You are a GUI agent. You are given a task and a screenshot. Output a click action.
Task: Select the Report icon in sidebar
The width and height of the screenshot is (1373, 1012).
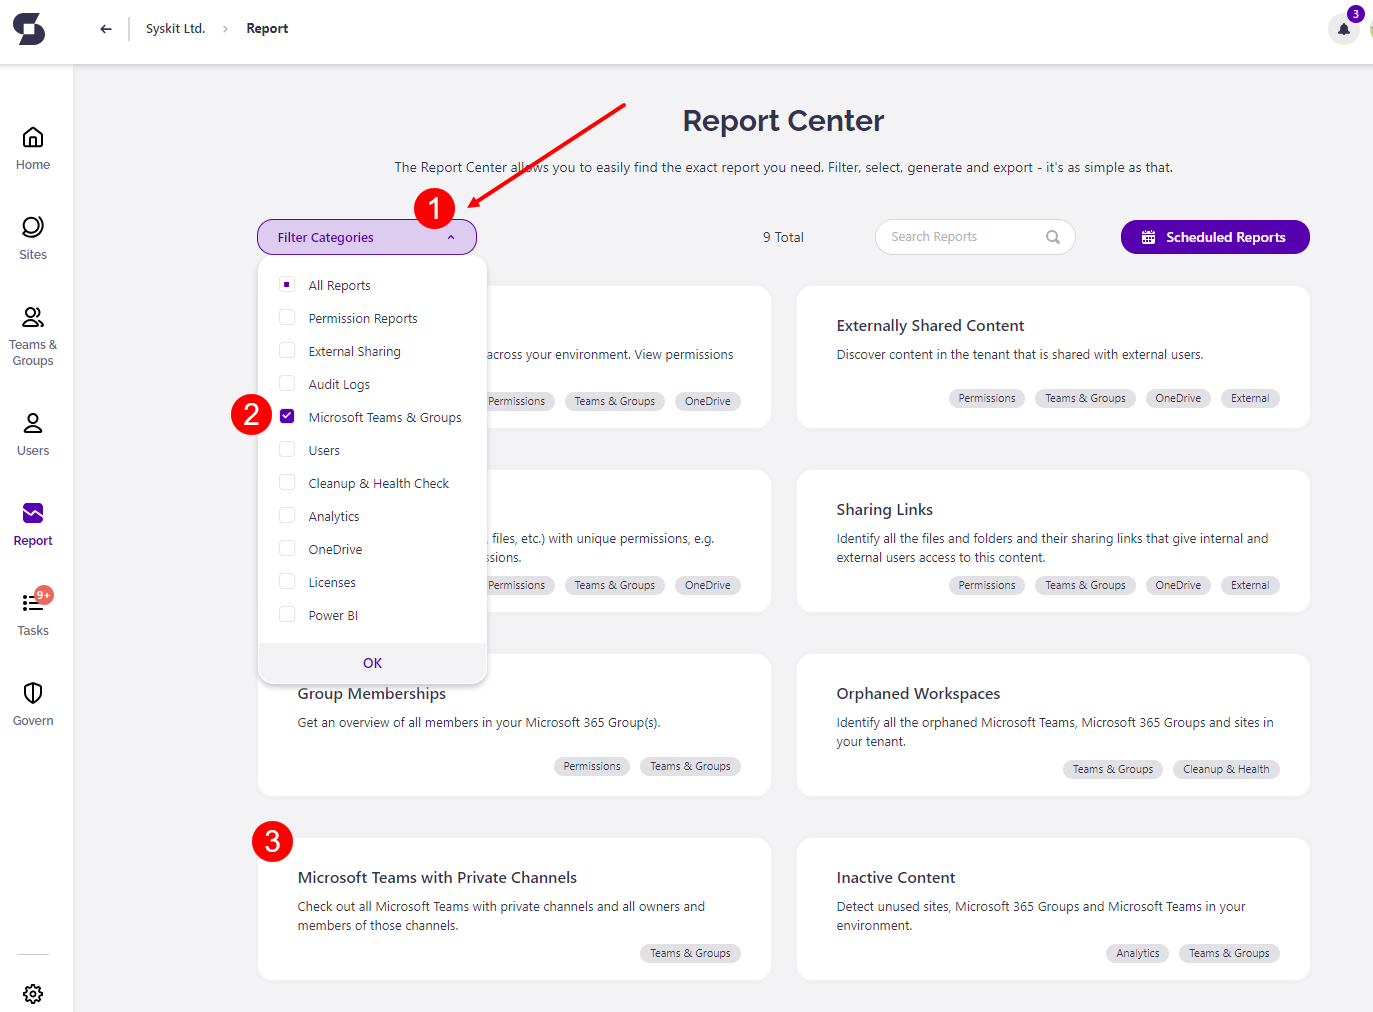[32, 524]
